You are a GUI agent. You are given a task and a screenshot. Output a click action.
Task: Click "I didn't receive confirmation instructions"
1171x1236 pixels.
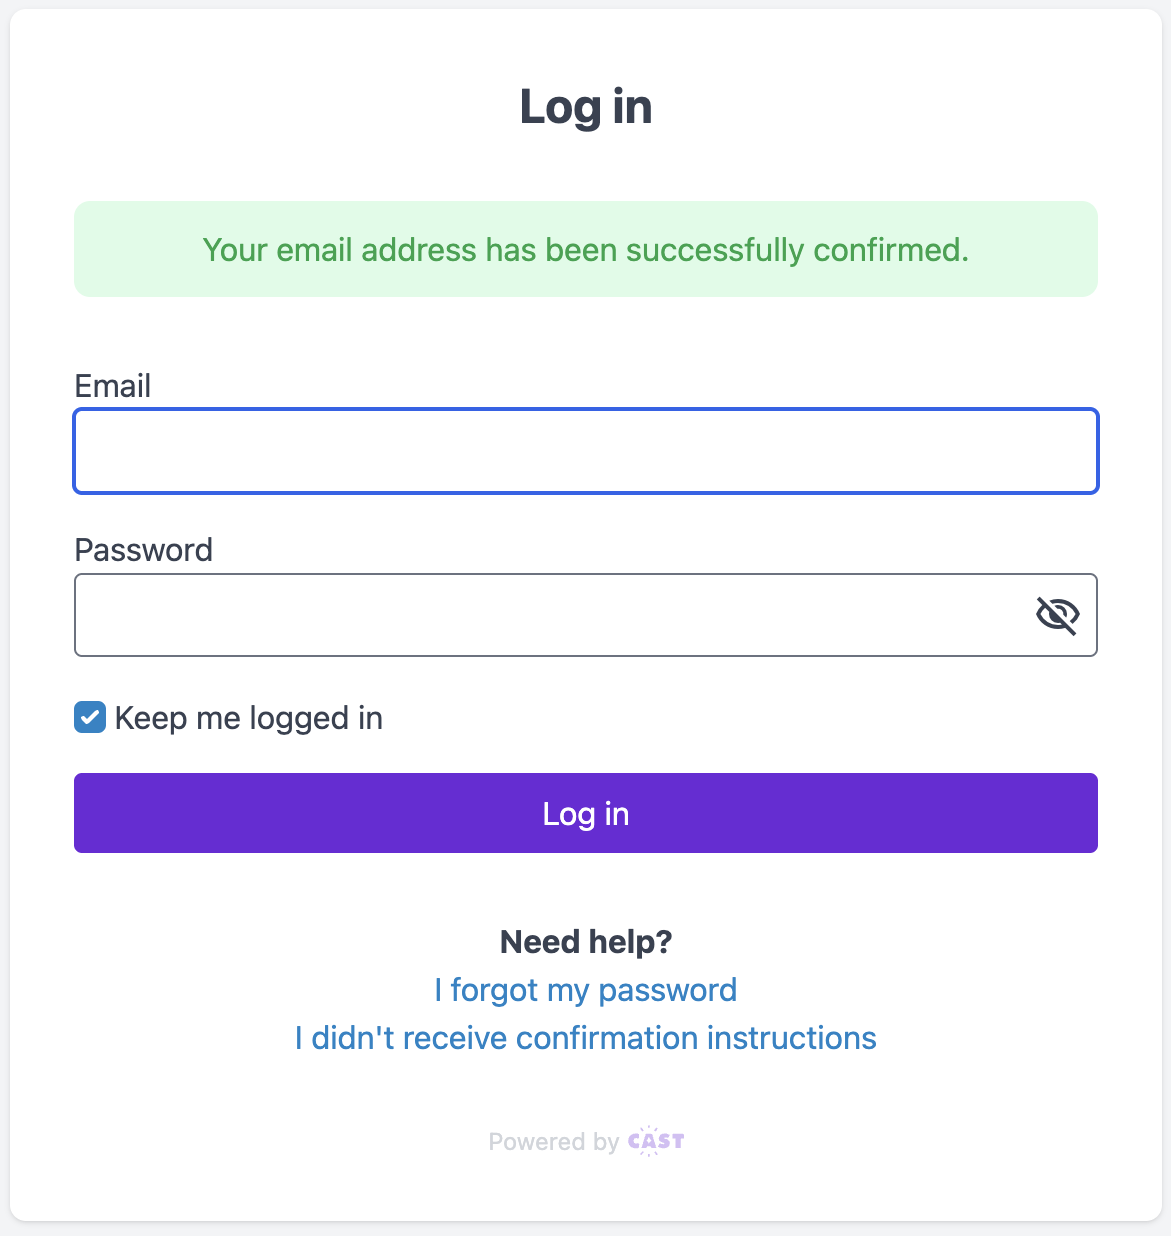(585, 1038)
